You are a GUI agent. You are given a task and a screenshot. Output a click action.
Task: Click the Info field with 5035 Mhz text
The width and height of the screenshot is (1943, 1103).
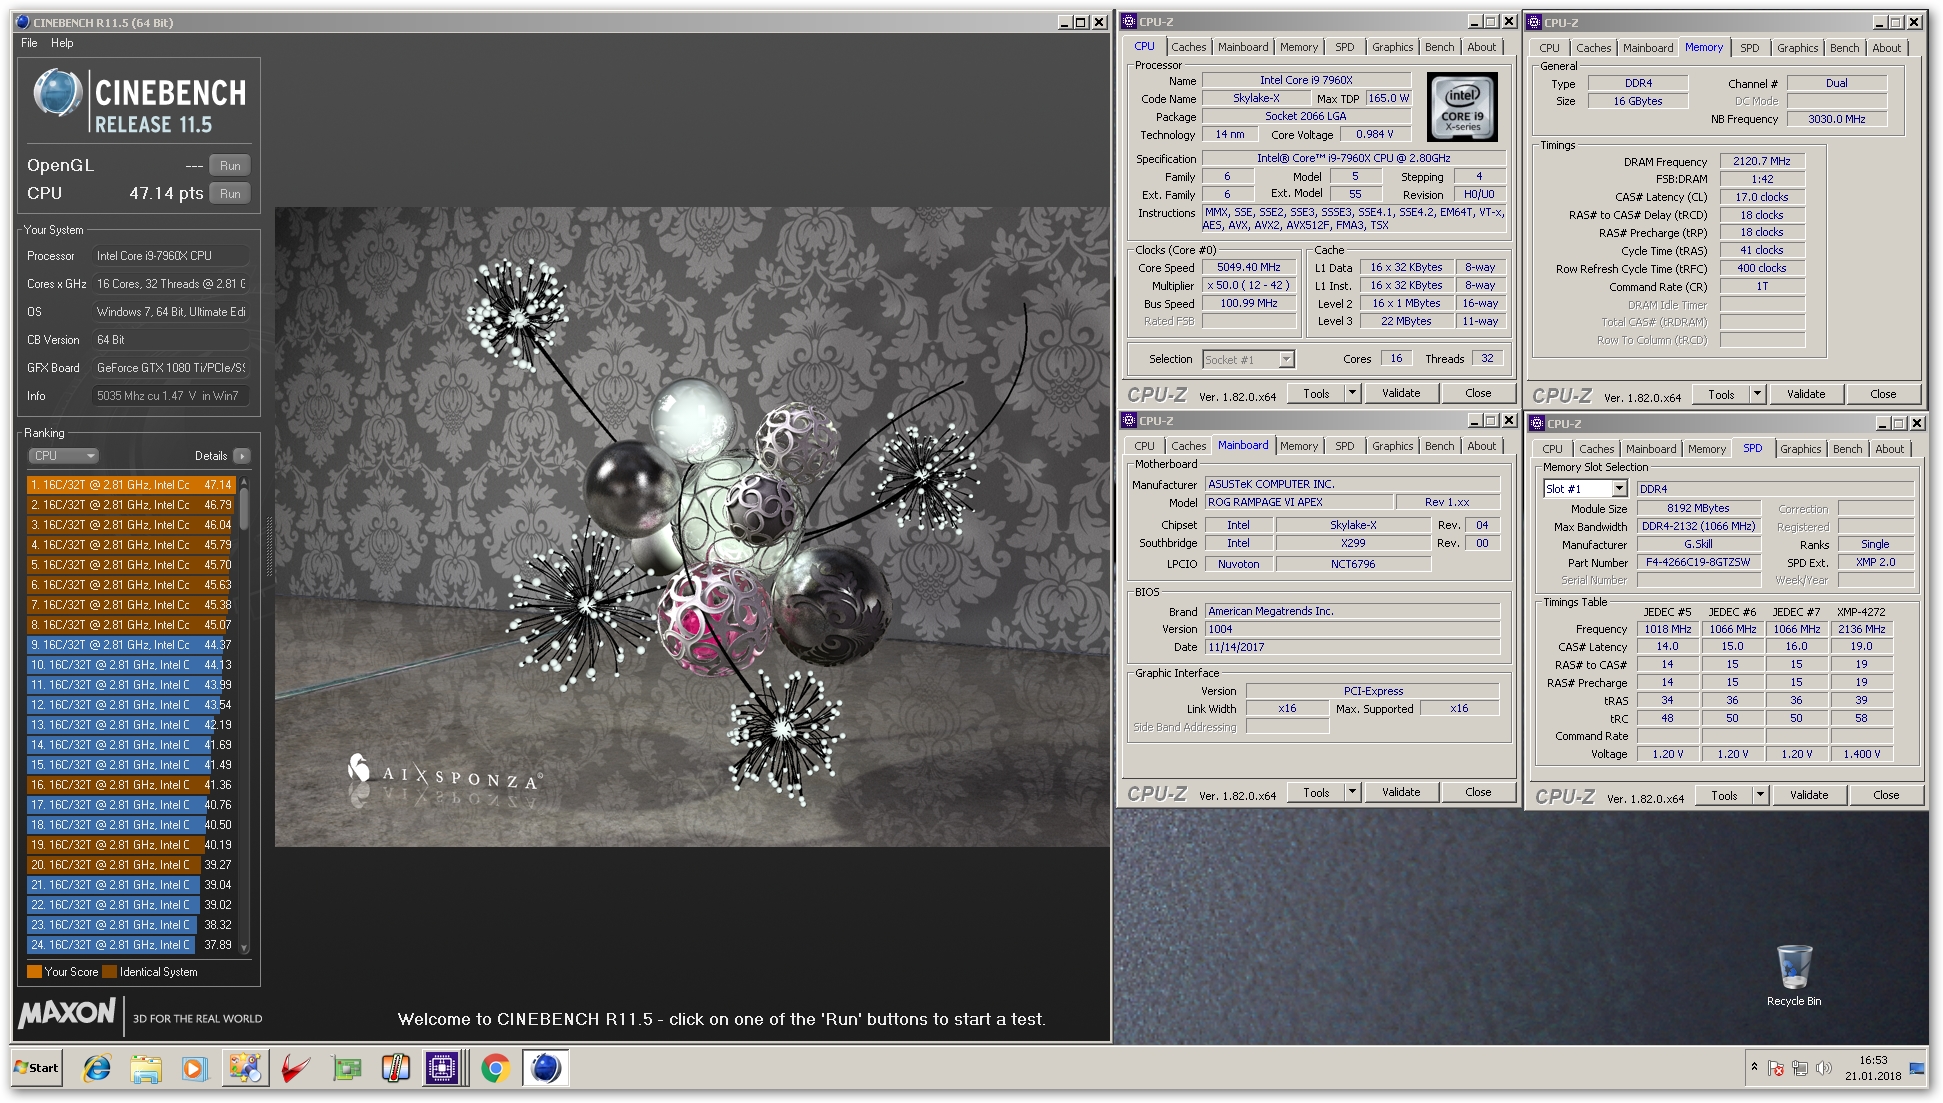[169, 396]
